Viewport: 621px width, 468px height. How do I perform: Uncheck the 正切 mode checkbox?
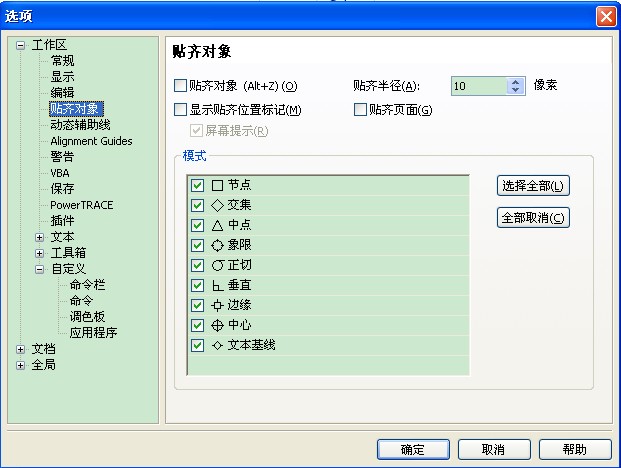click(x=197, y=265)
